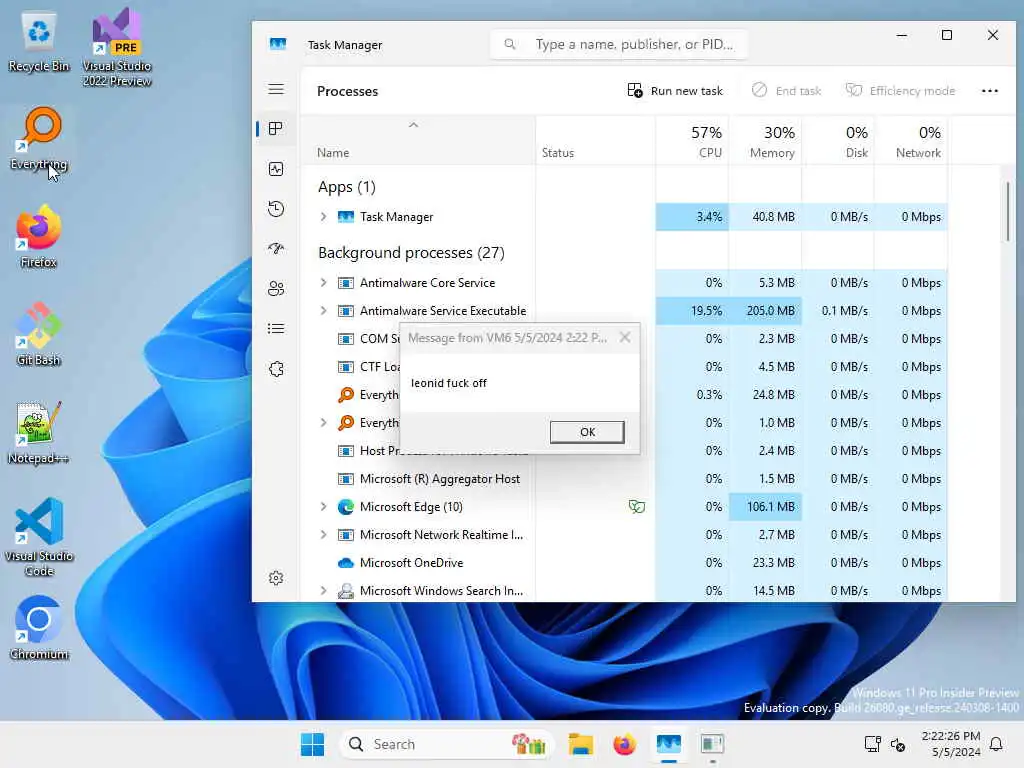The image size is (1024, 768).
Task: Click the Microsoft Edge efficiency leaf icon
Action: click(x=637, y=507)
